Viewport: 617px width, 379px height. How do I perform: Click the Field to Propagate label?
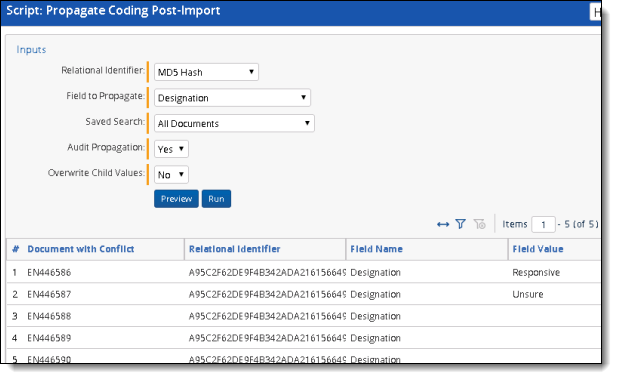(x=105, y=96)
